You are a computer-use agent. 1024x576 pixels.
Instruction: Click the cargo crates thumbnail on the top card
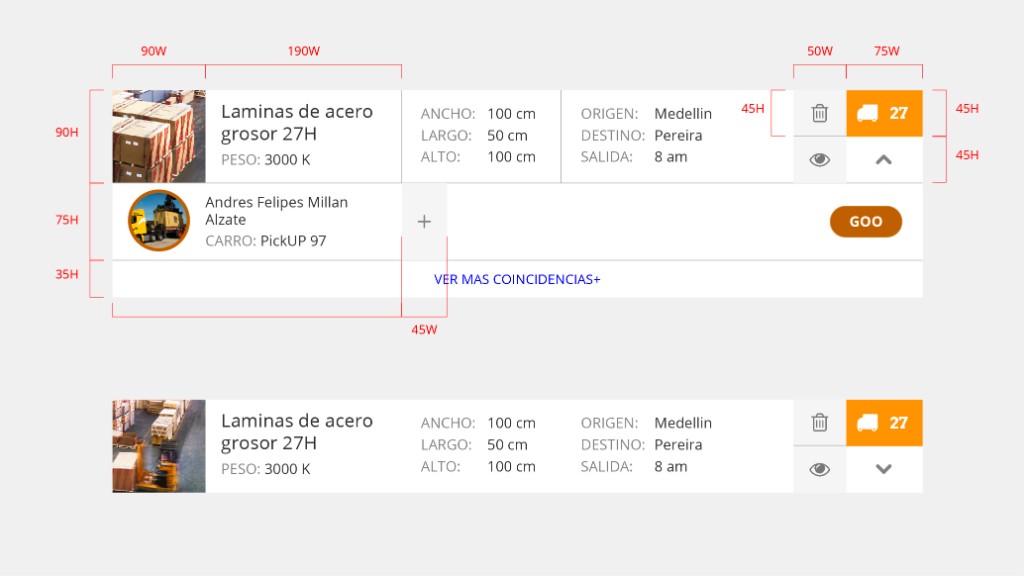158,136
